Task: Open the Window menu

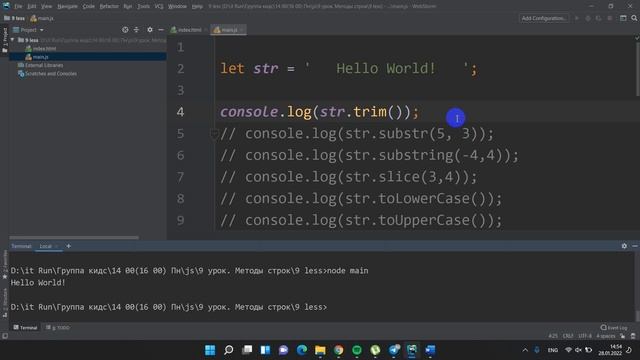Action: [177, 6]
